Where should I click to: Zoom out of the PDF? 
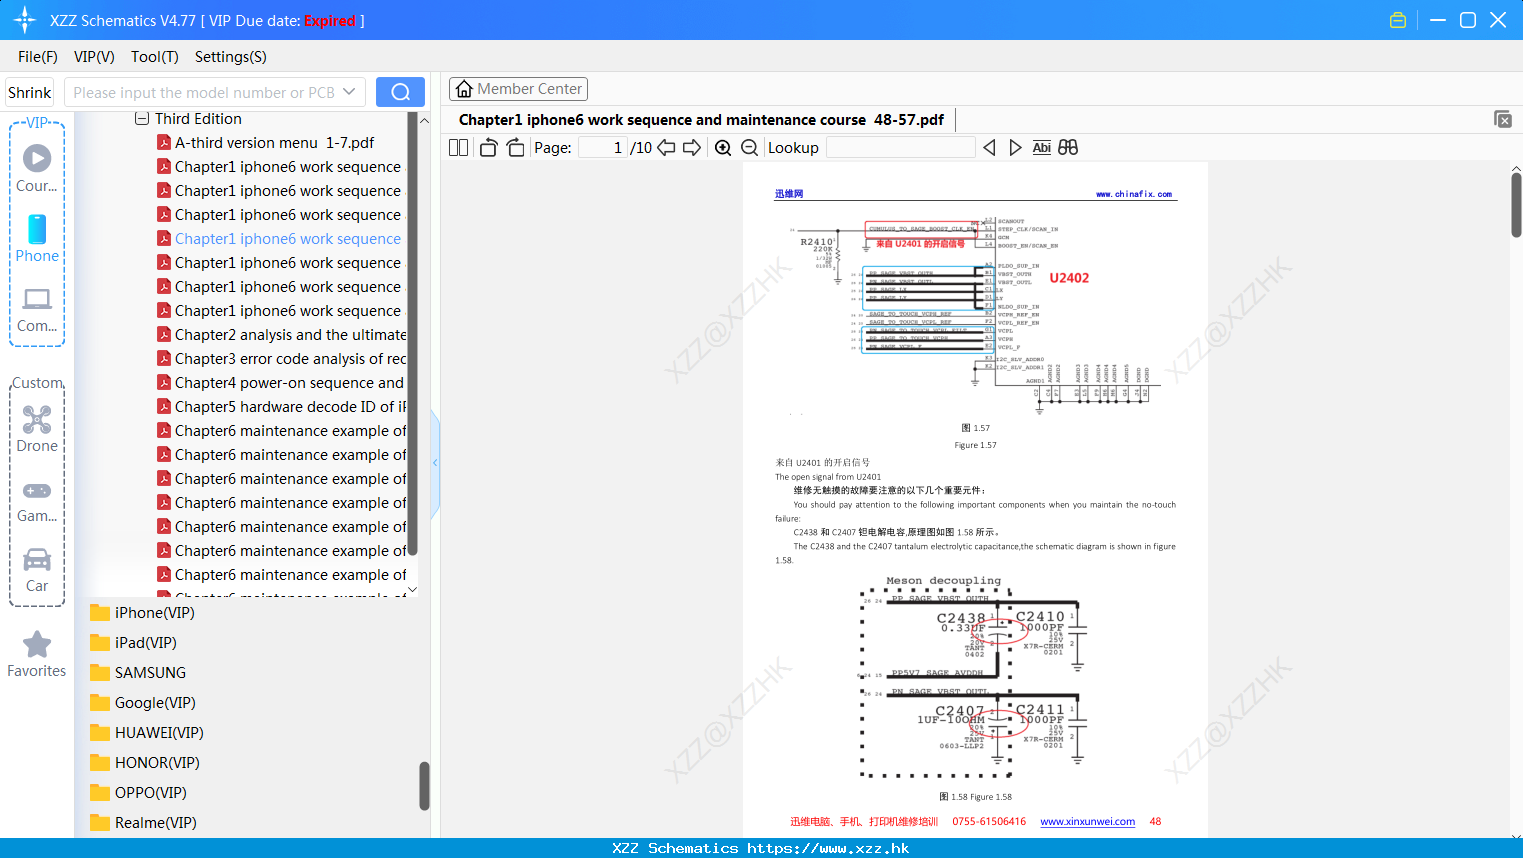pos(749,147)
